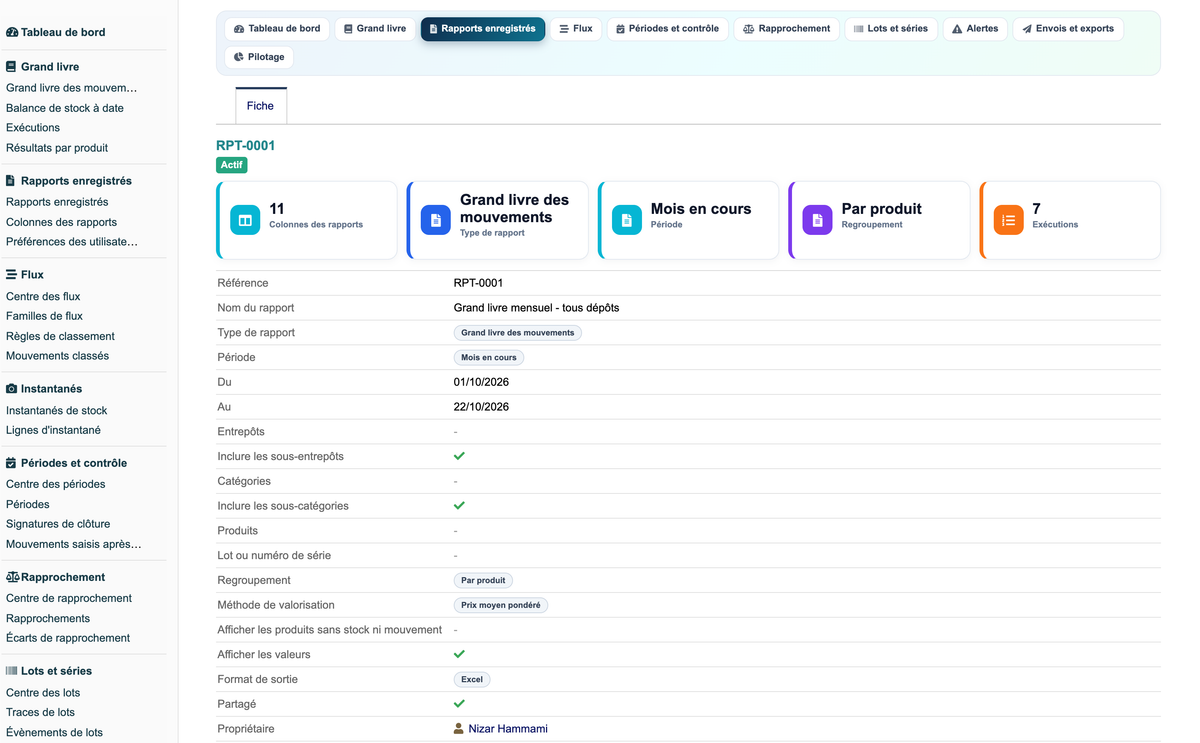Click the Prix moyen pondéré badge

pyautogui.click(x=501, y=605)
